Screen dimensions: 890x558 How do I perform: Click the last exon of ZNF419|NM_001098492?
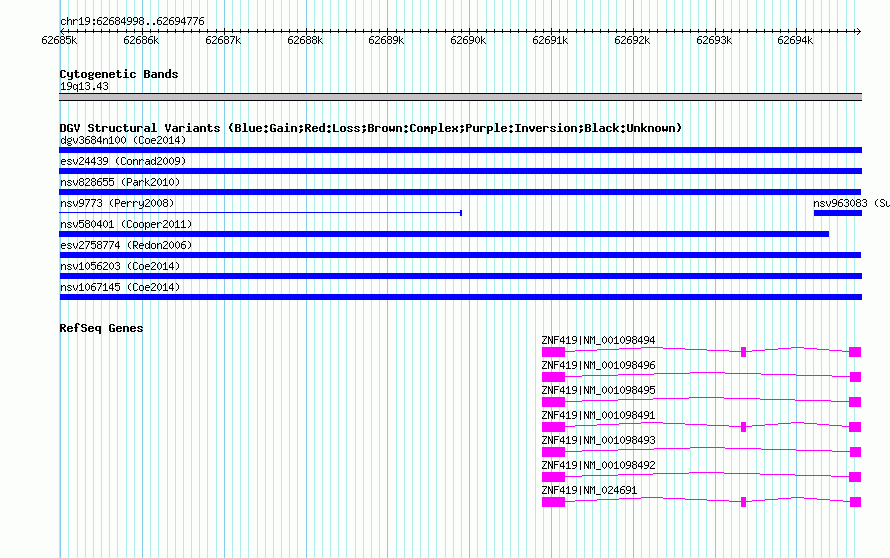tap(855, 477)
